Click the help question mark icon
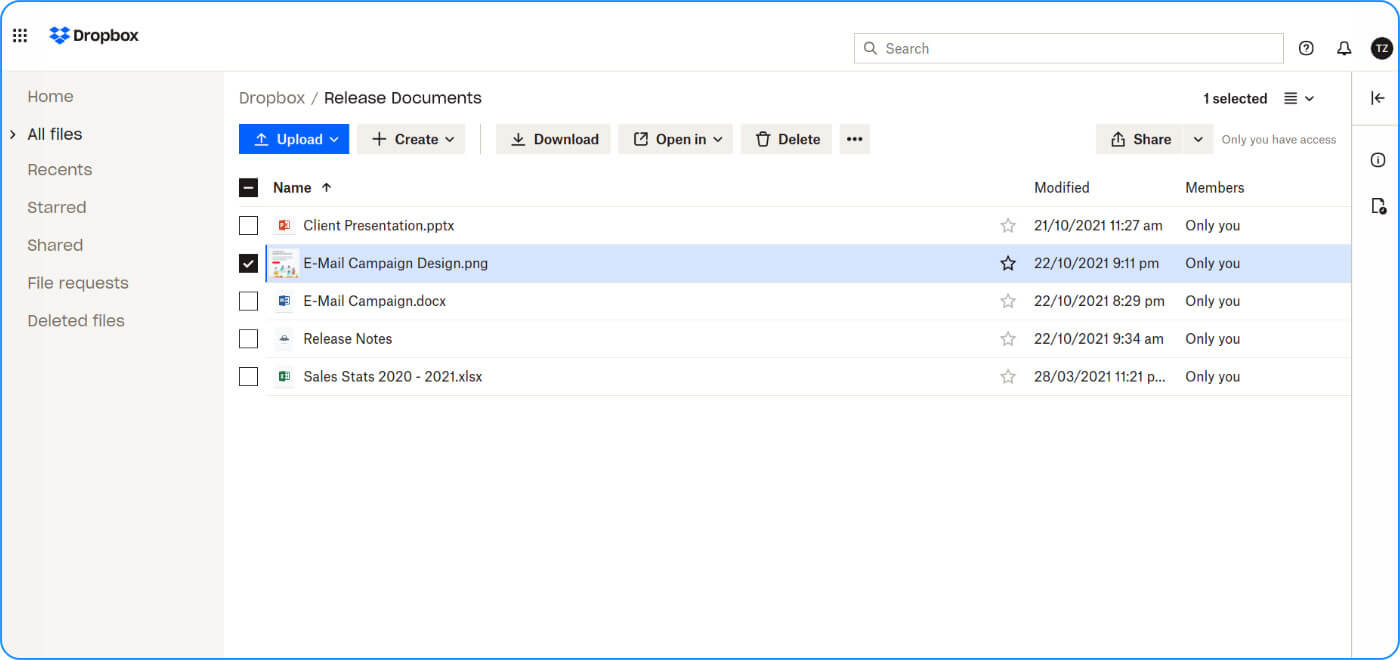The width and height of the screenshot is (1400, 660). coord(1306,48)
